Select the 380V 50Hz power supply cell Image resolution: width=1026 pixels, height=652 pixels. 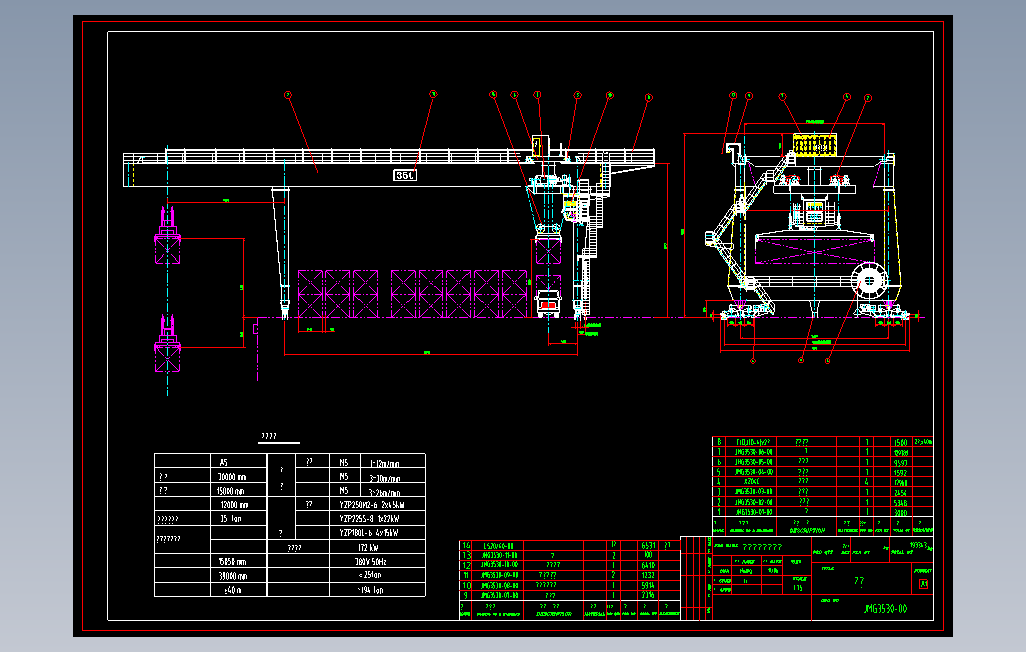point(371,562)
